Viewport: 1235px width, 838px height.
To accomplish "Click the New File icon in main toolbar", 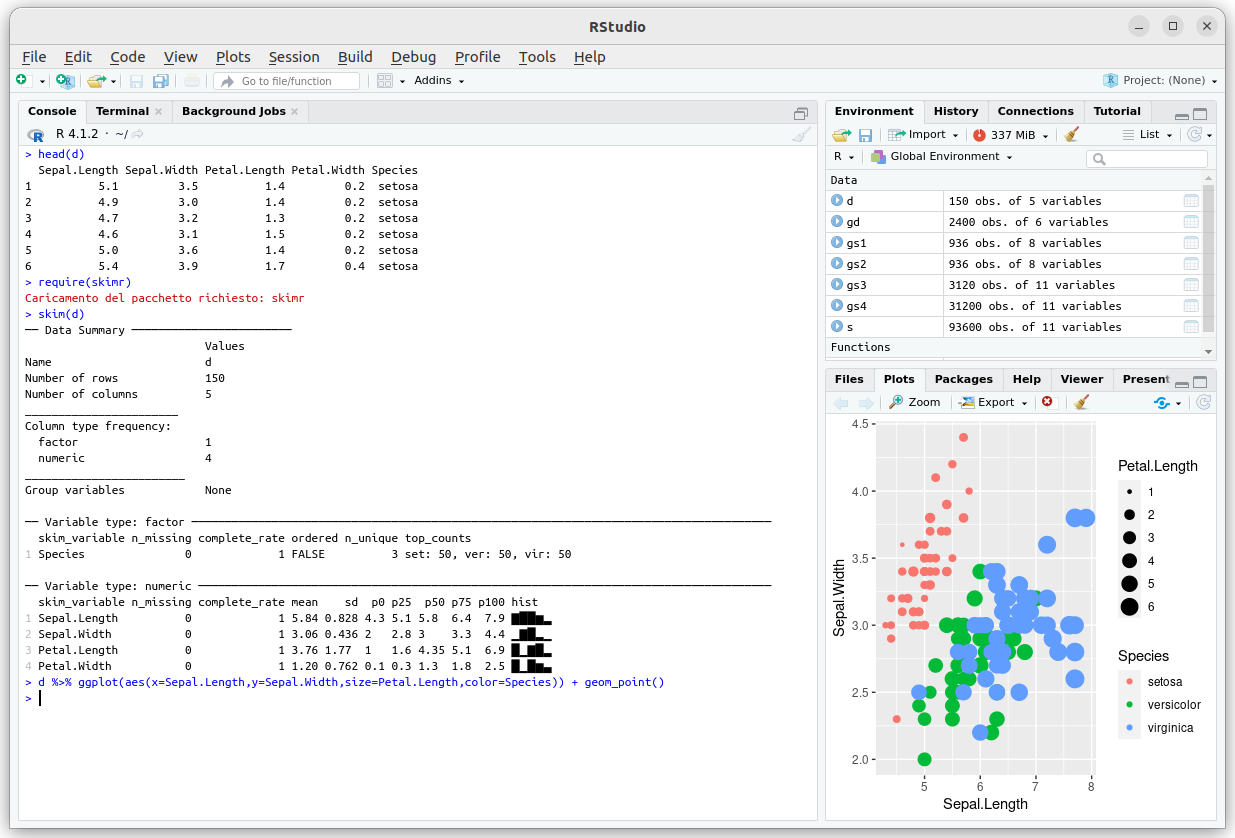I will click(x=22, y=80).
